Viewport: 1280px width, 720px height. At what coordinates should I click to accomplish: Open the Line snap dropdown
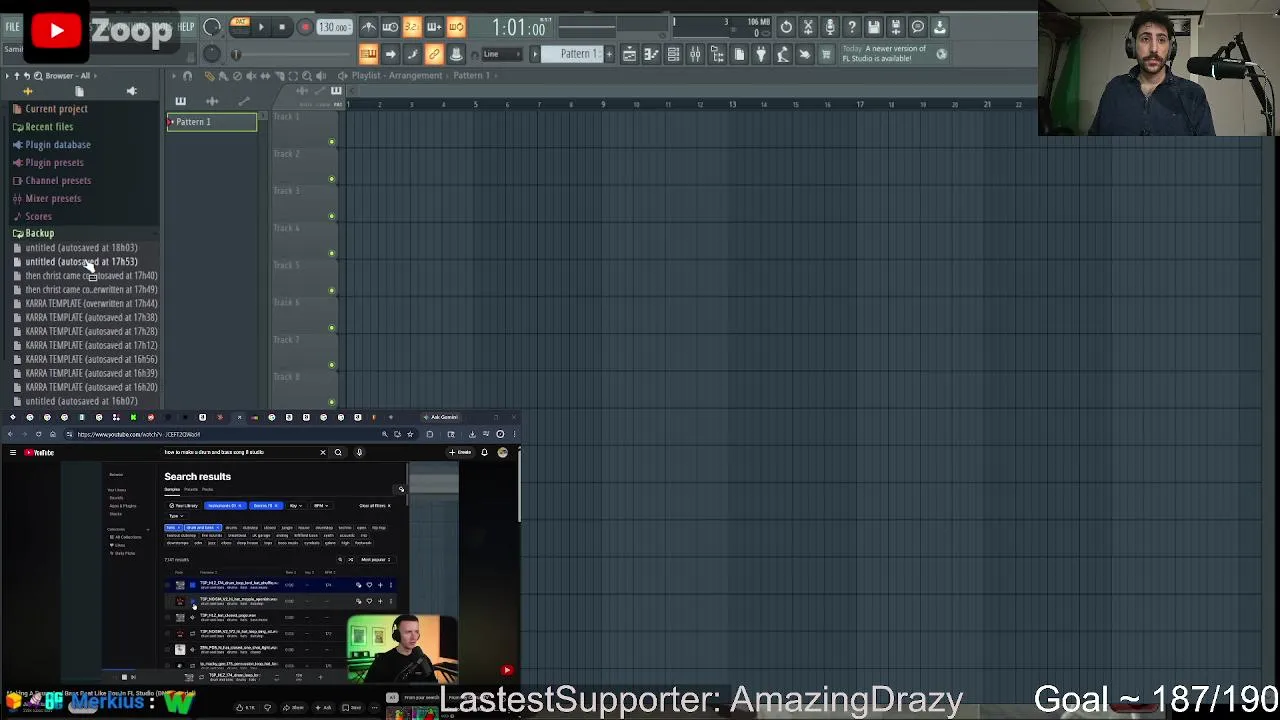(x=500, y=54)
